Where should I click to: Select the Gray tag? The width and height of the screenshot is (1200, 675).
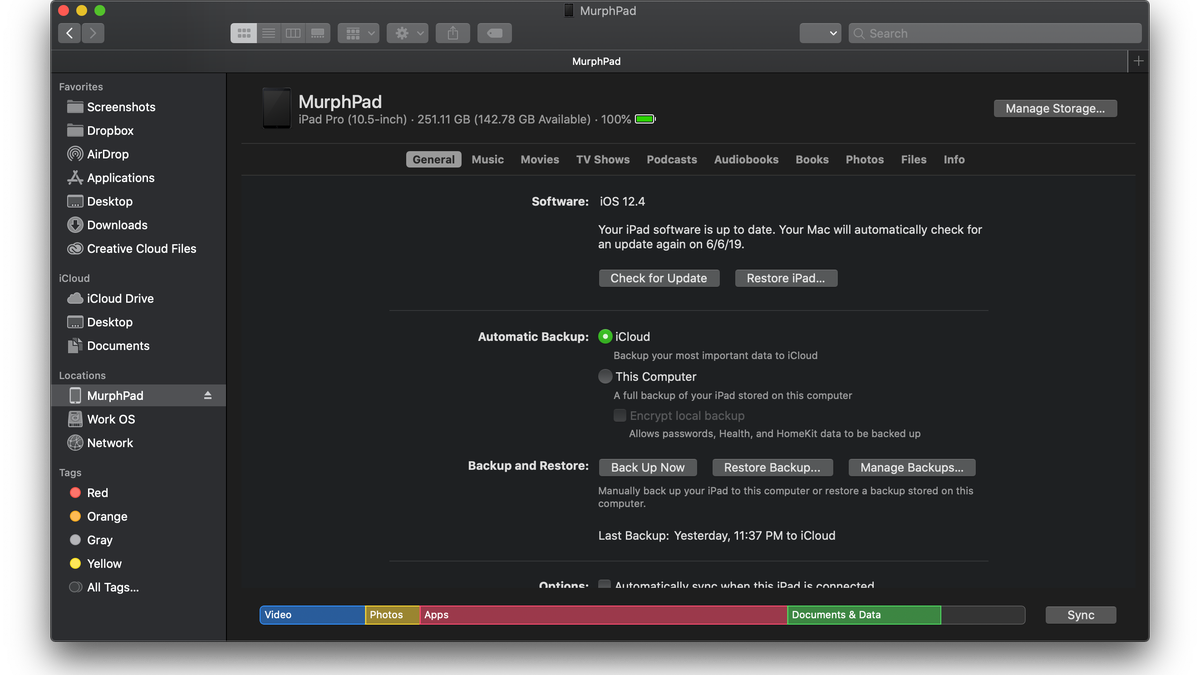138,540
